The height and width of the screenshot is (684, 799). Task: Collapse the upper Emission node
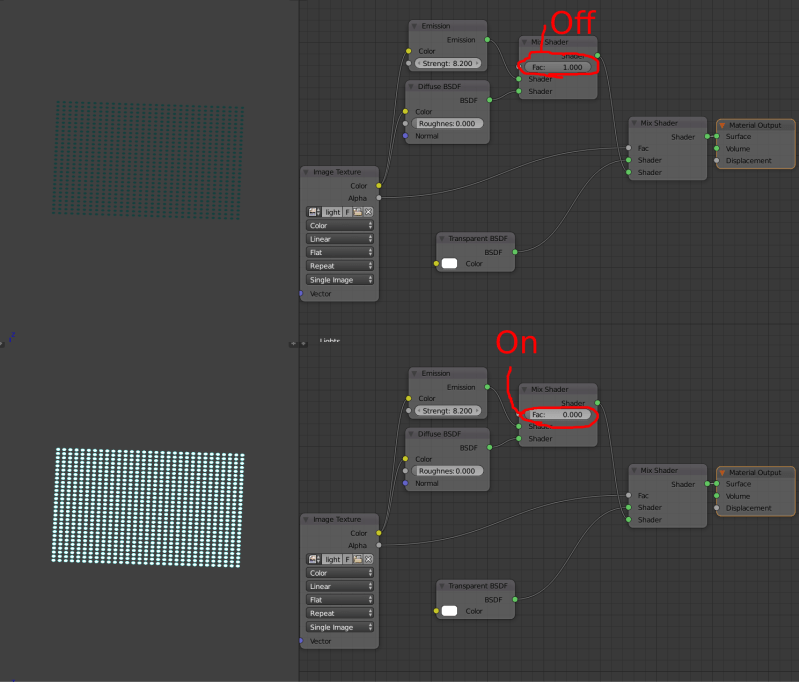415,26
